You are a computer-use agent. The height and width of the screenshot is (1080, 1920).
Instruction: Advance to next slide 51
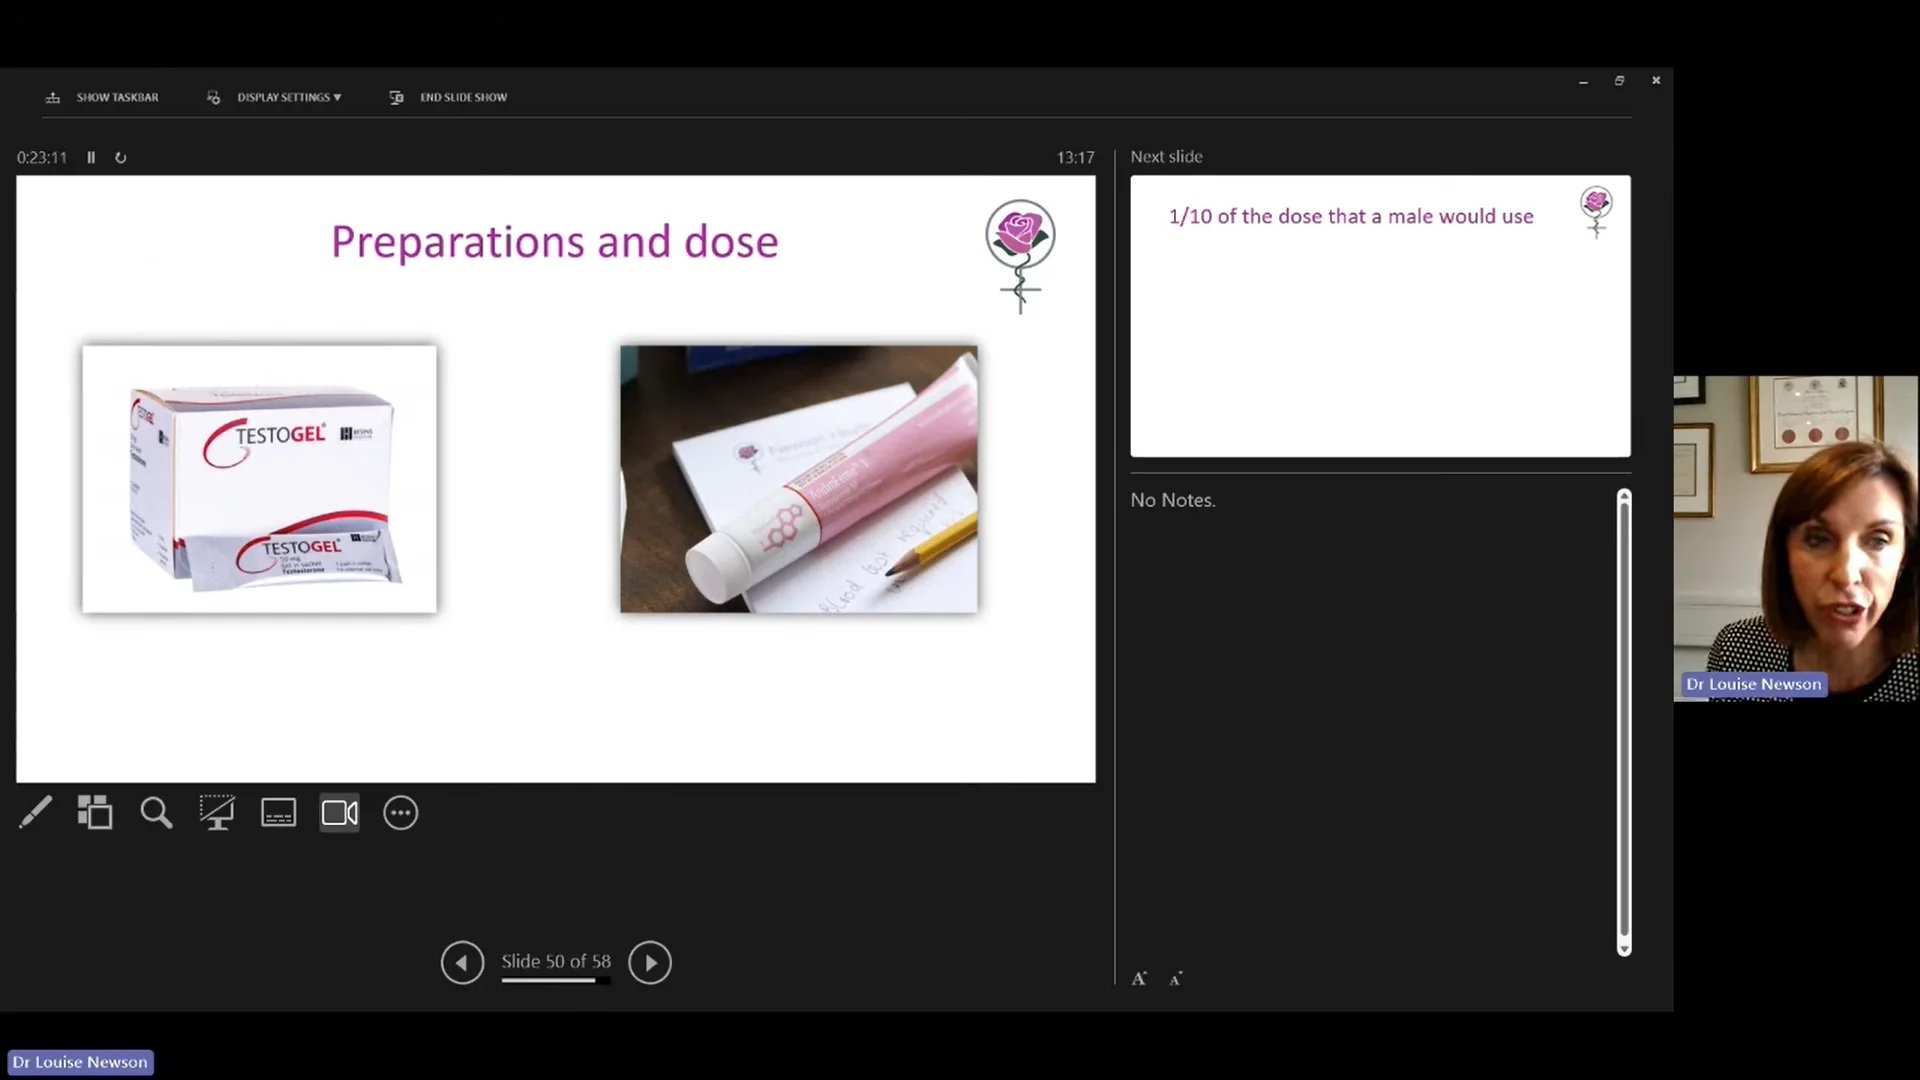click(650, 961)
